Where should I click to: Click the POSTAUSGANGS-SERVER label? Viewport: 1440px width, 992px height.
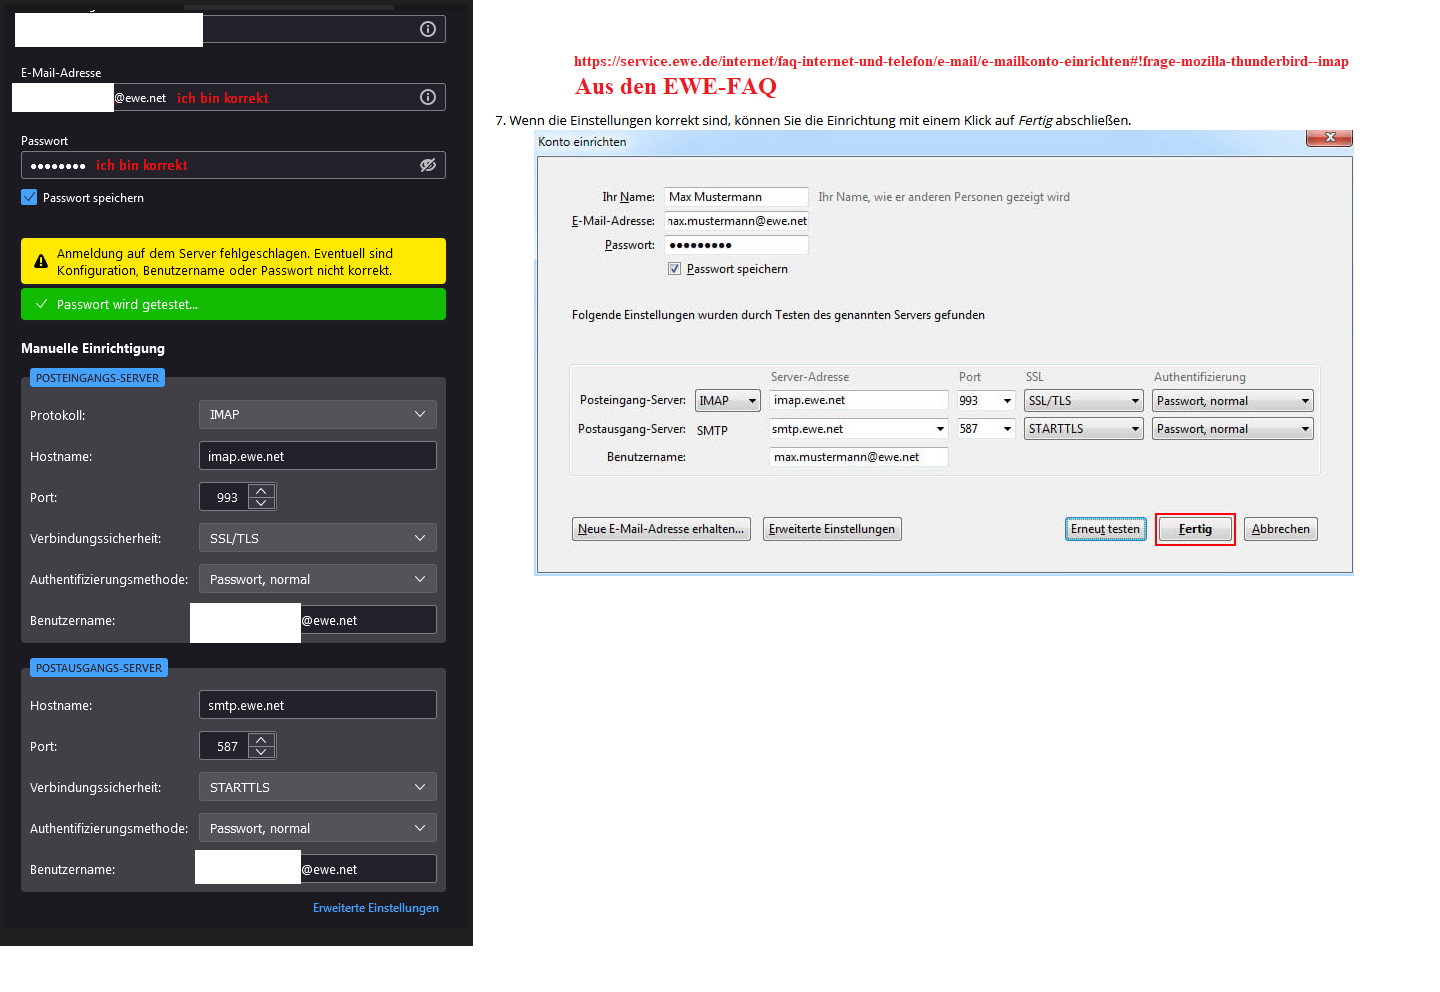pyautogui.click(x=99, y=668)
